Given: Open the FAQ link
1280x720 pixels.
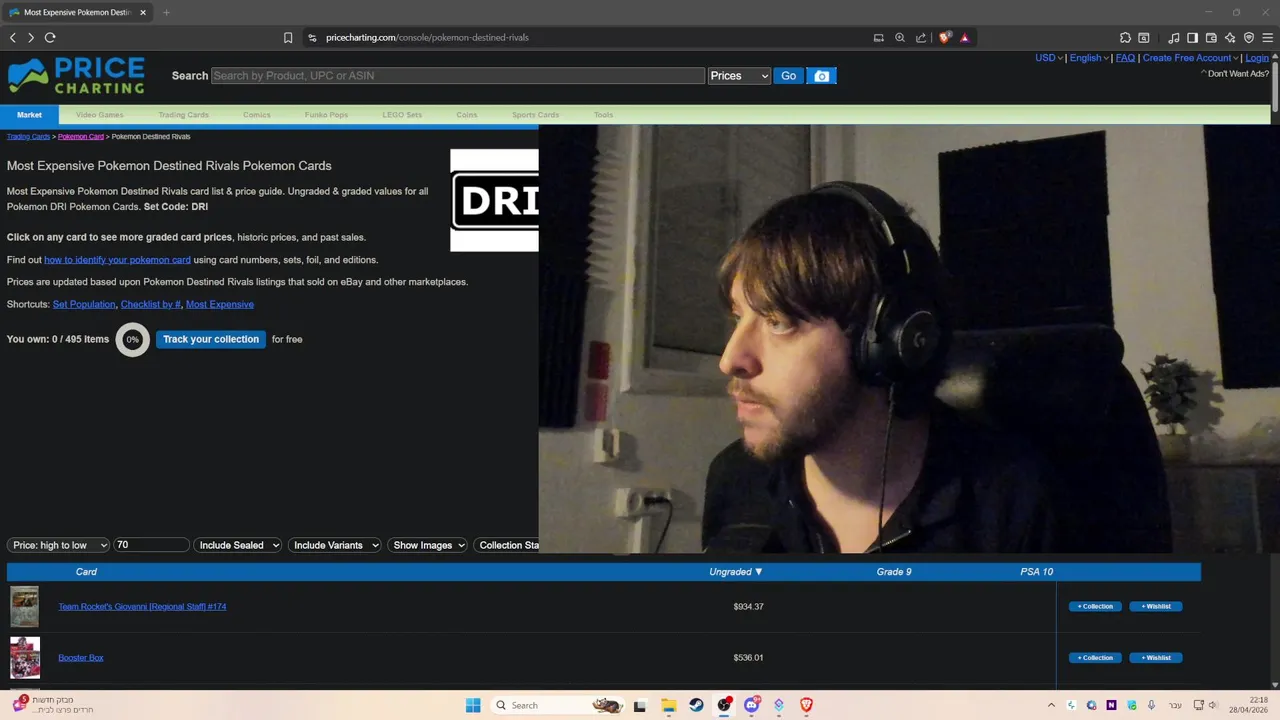Looking at the screenshot, I should (1125, 58).
